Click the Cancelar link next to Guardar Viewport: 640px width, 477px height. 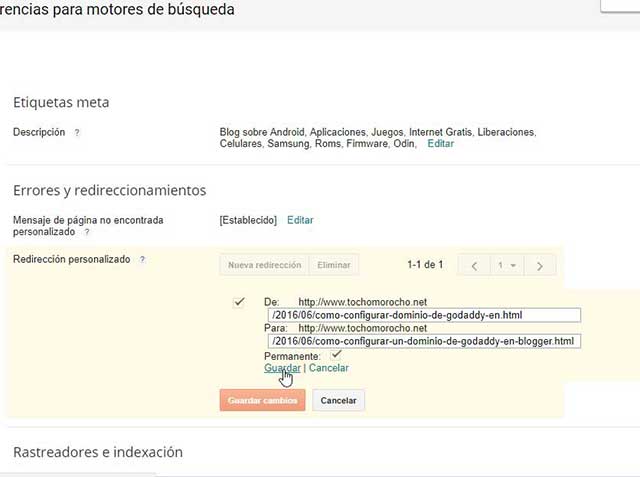(329, 368)
